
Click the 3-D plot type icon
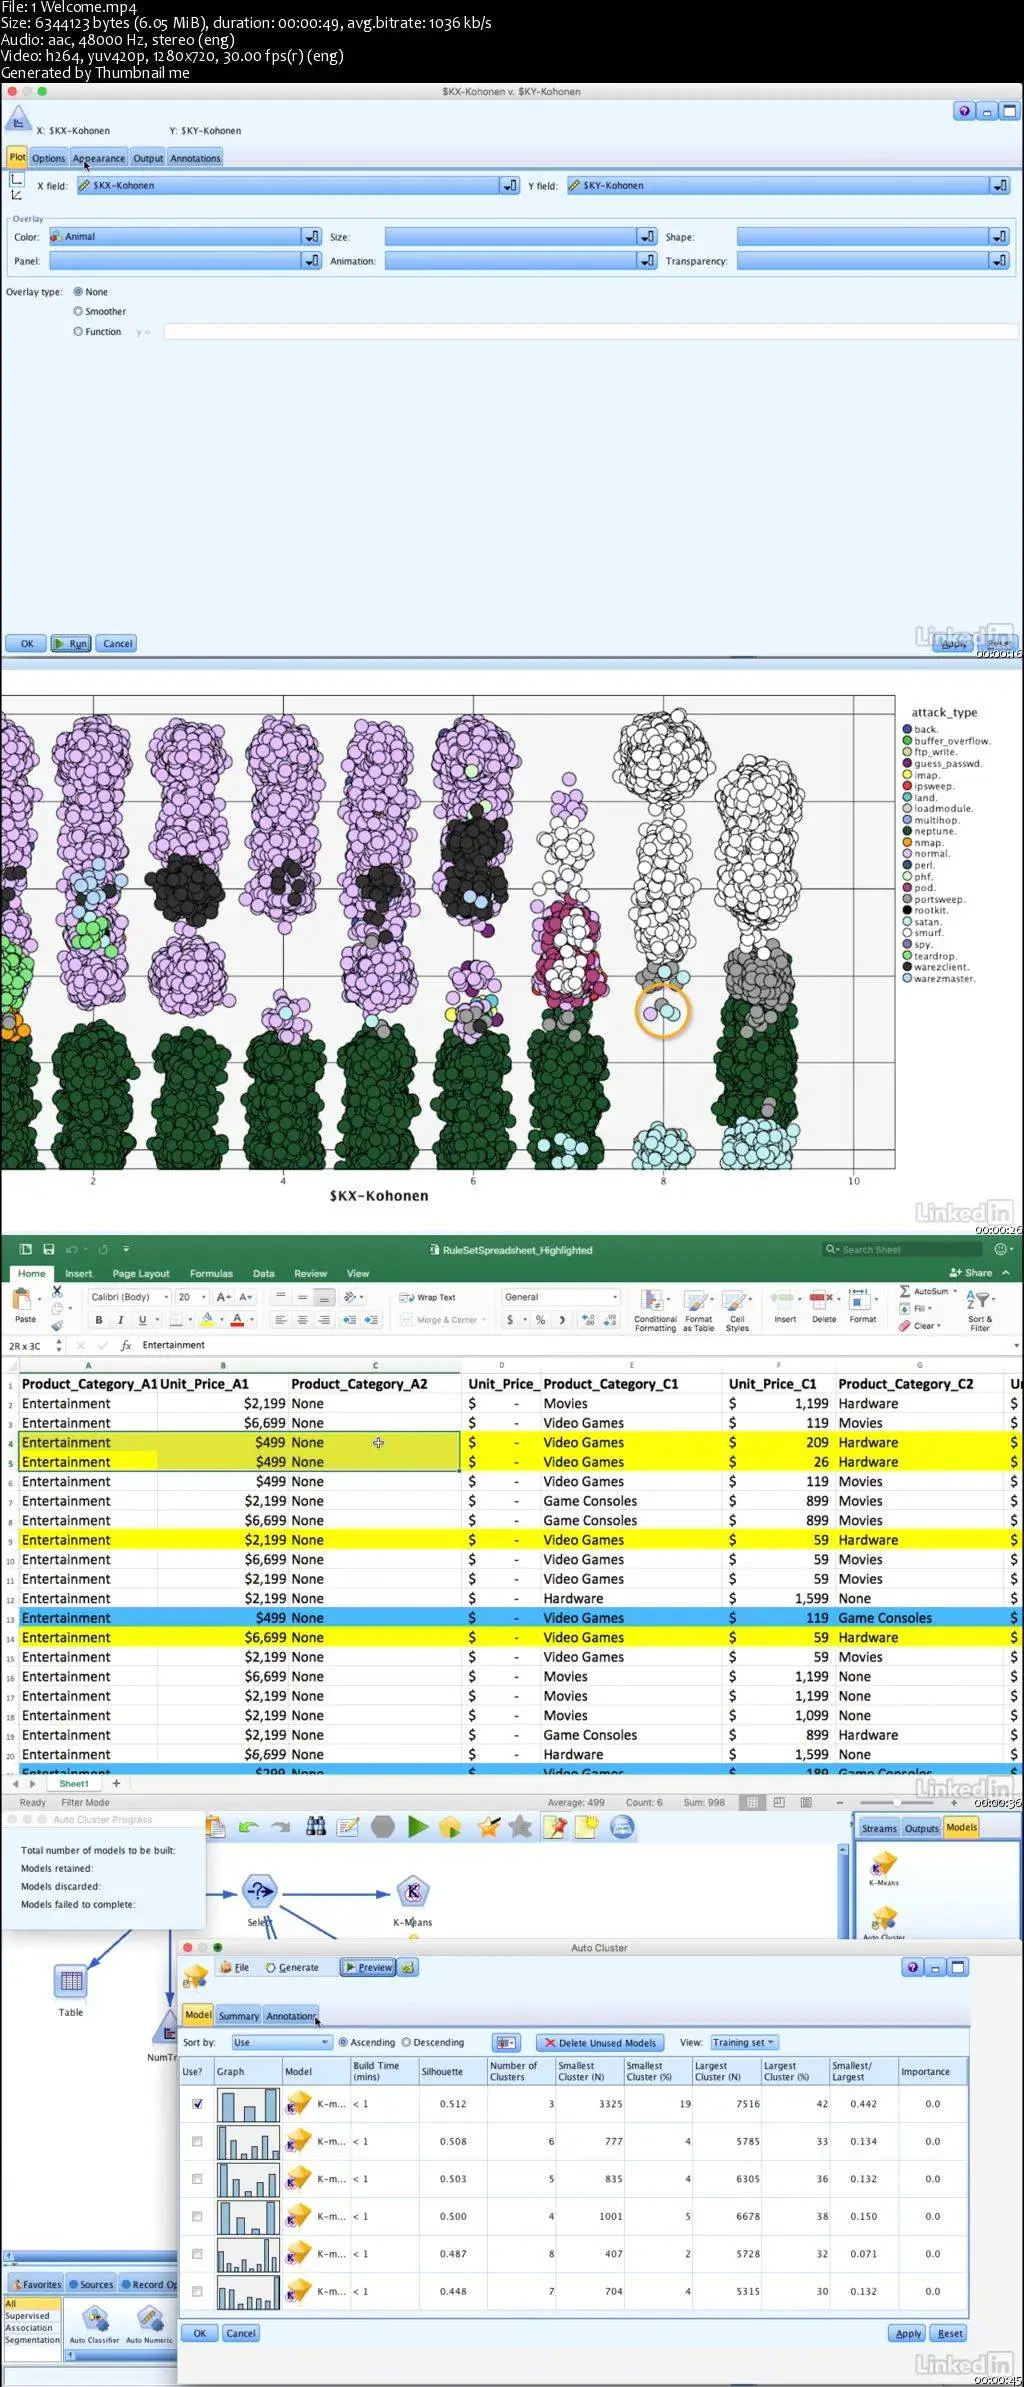click(16, 194)
